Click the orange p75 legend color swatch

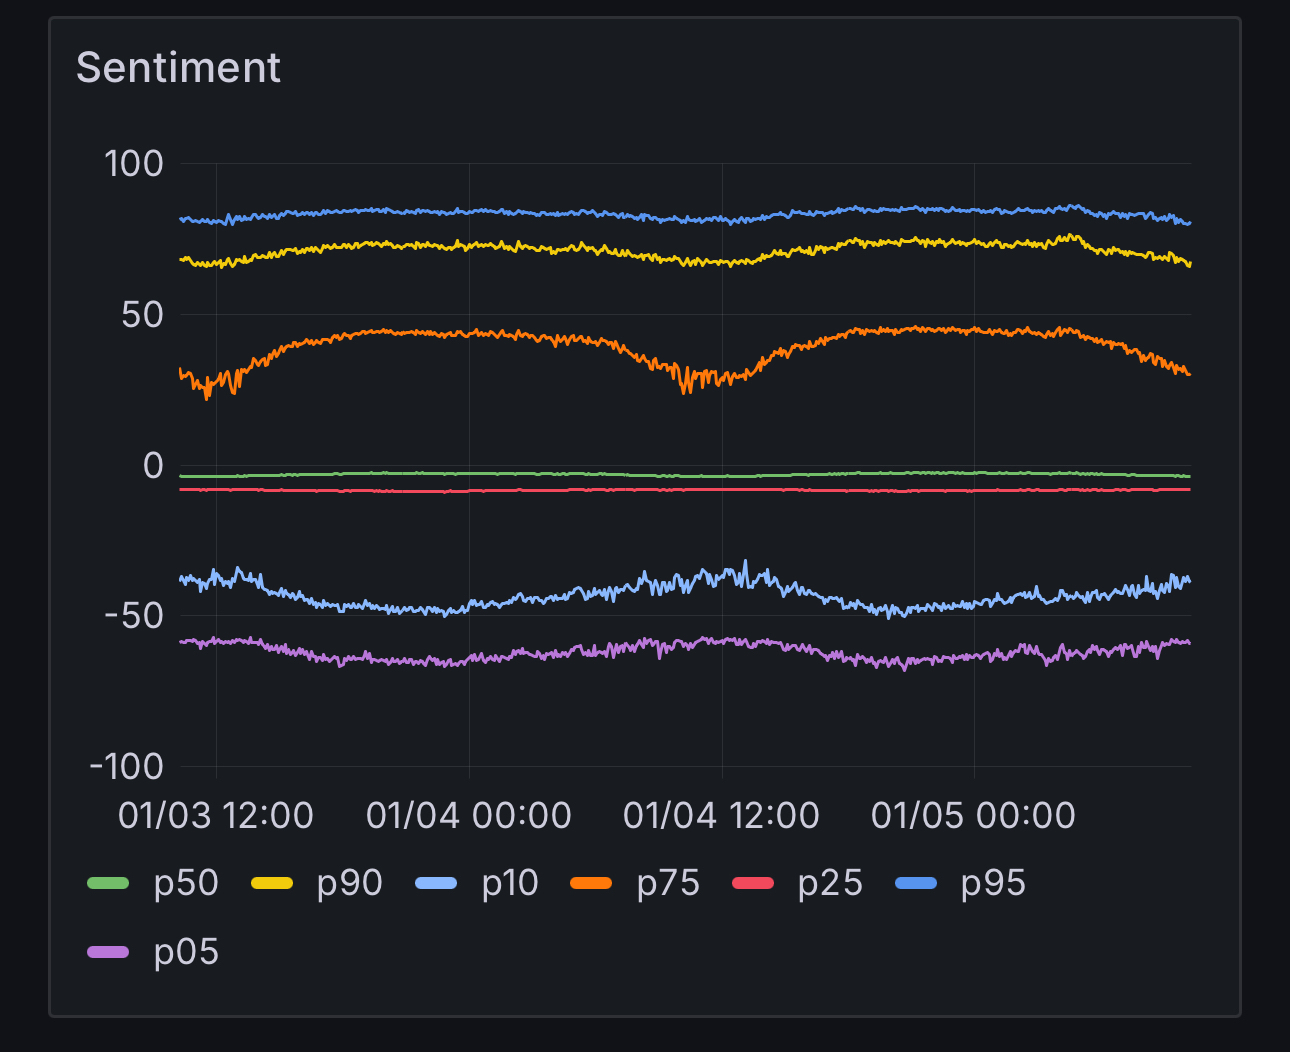click(x=591, y=883)
